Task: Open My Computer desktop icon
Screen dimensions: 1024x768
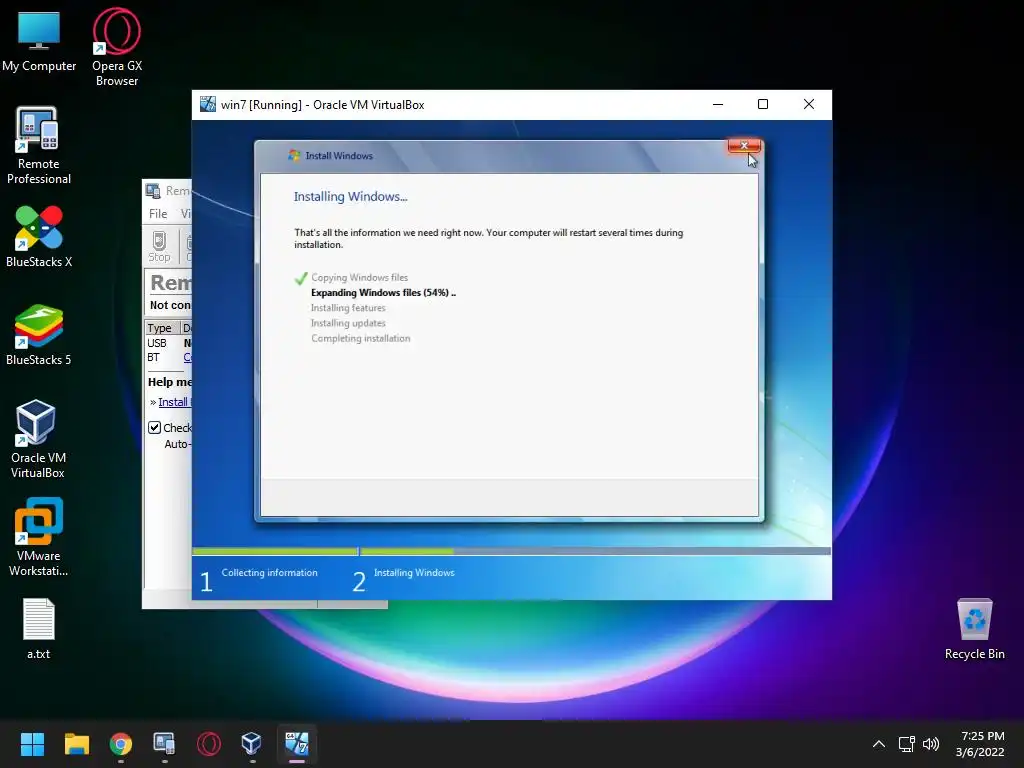Action: click(39, 41)
